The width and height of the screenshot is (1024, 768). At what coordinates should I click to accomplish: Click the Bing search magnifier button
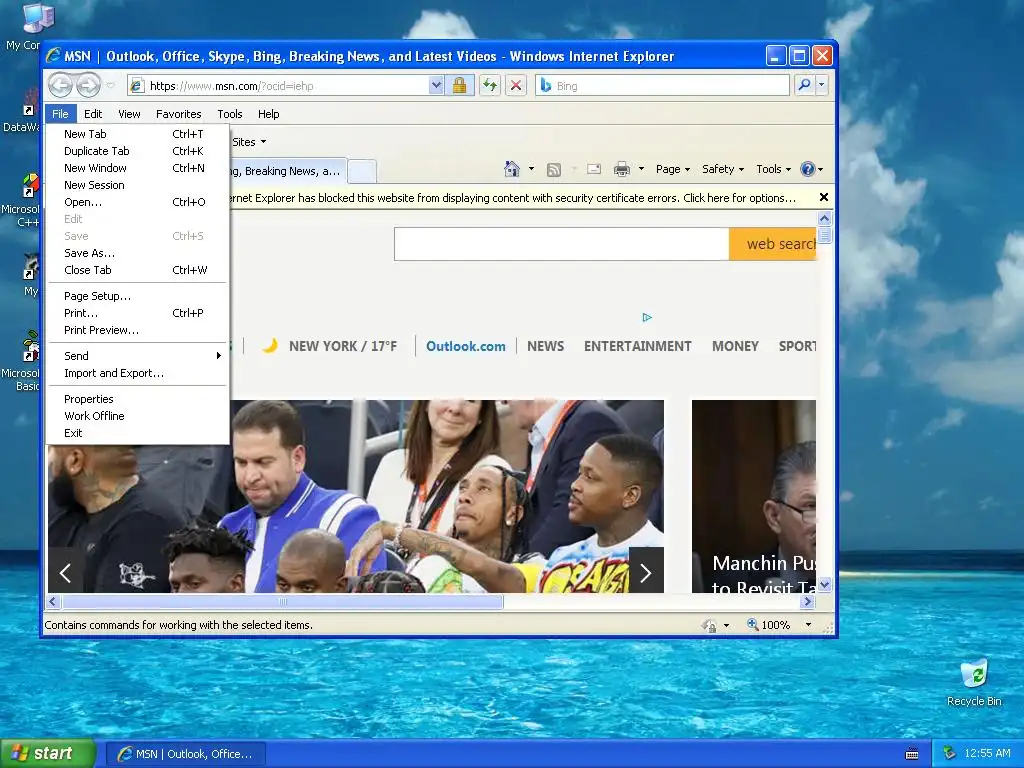[x=804, y=85]
